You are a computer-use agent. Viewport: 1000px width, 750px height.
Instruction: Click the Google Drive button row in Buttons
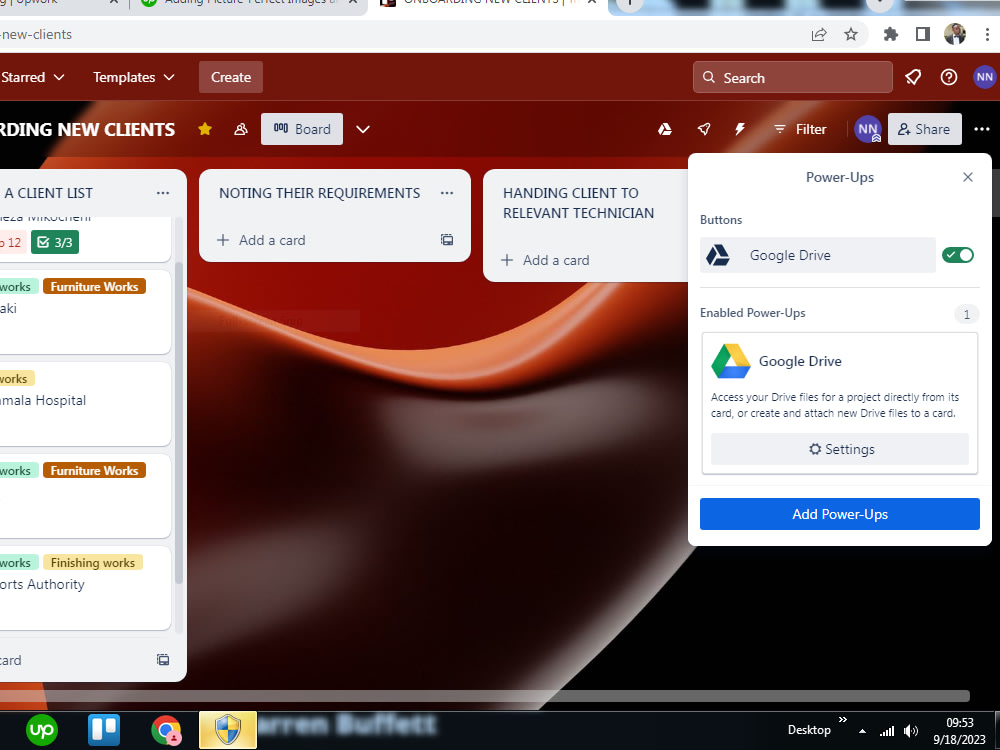click(818, 255)
